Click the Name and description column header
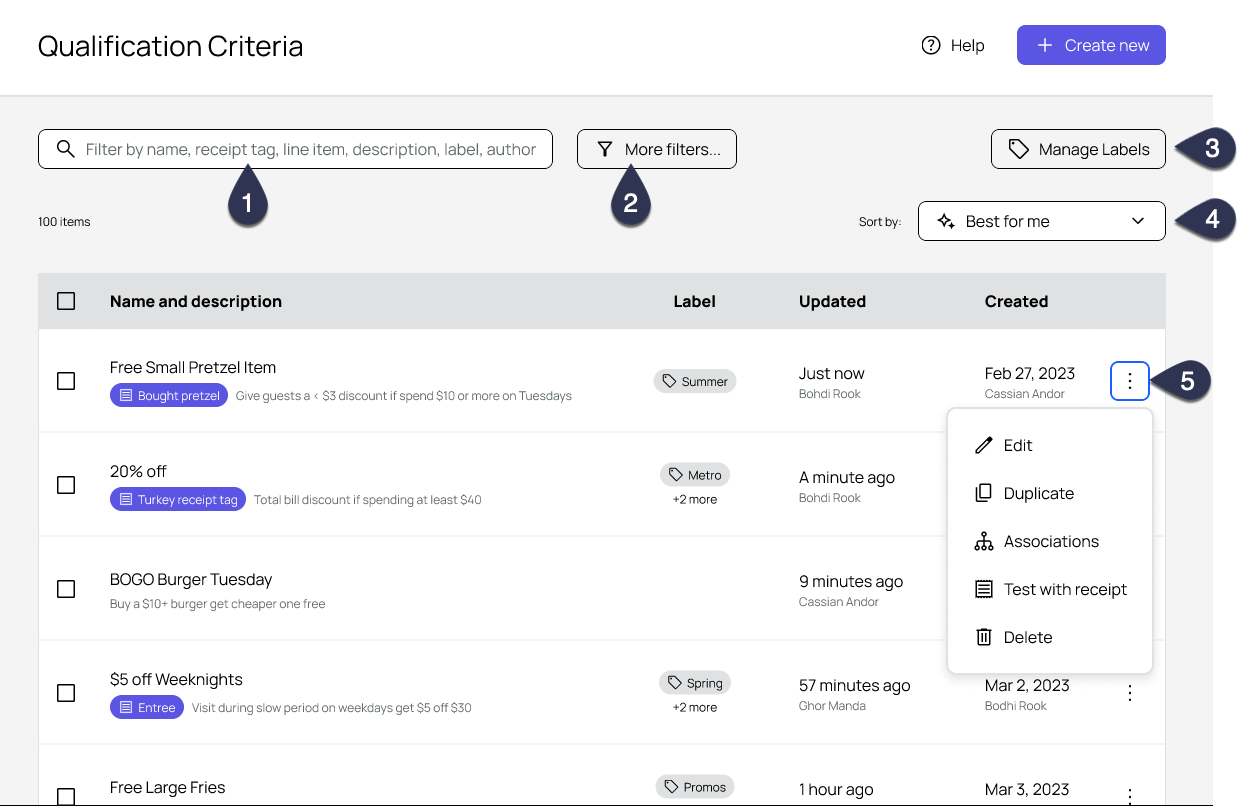 [x=196, y=301]
